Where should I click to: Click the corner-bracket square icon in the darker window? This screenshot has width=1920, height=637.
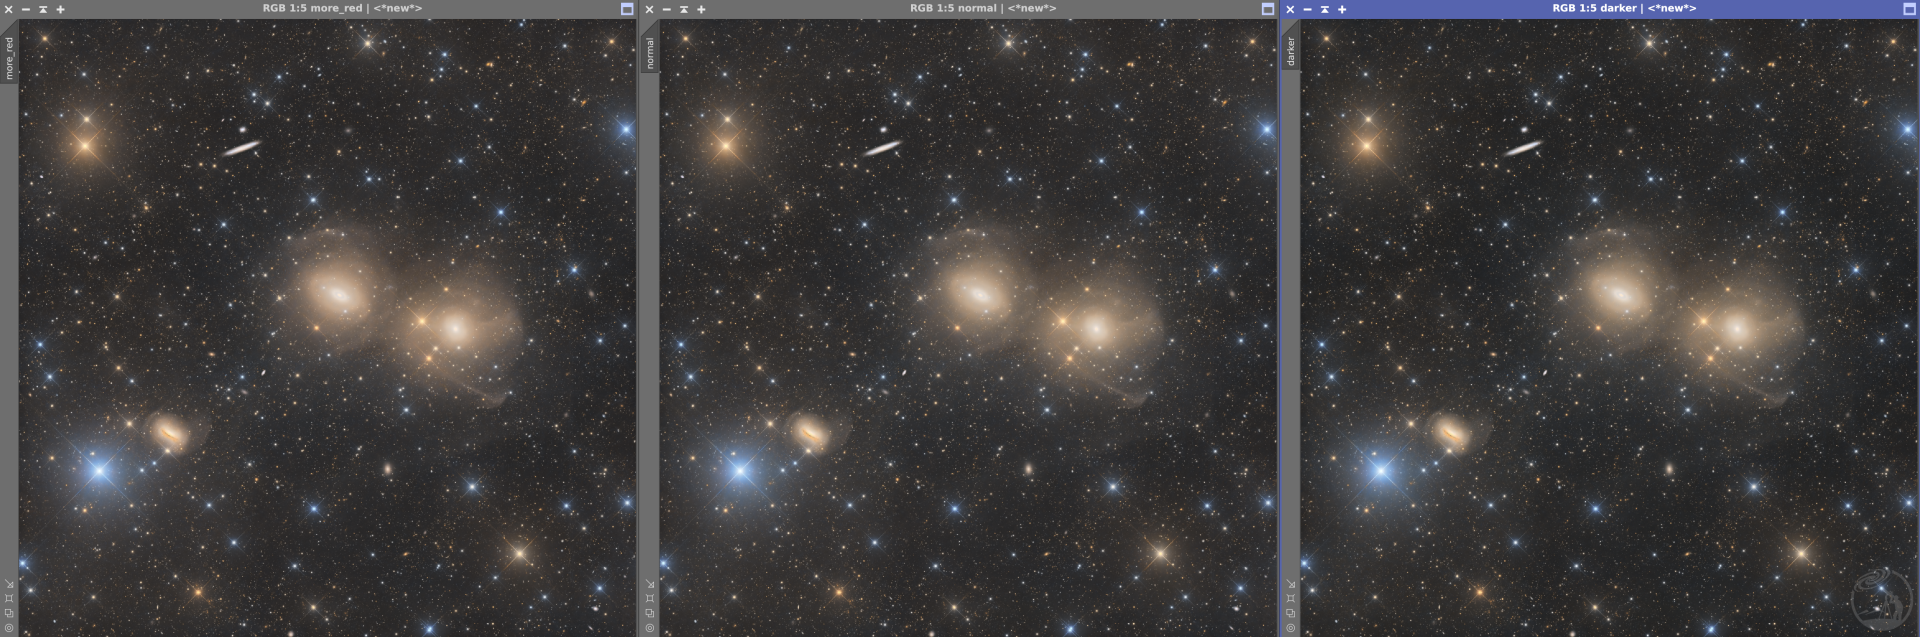tap(1291, 598)
